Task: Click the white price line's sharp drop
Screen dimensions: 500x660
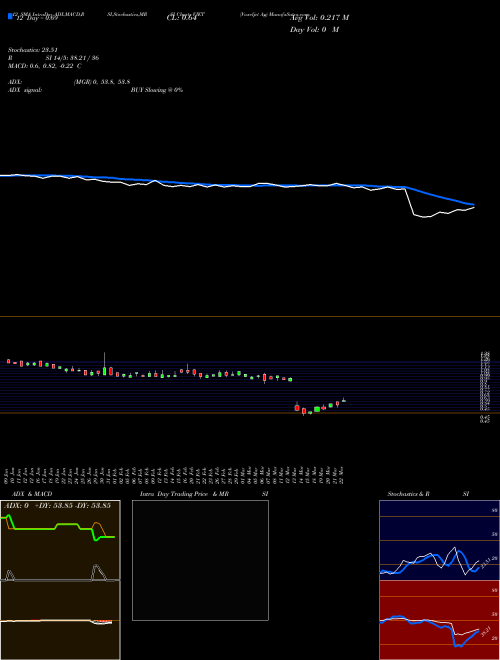Action: (410, 202)
